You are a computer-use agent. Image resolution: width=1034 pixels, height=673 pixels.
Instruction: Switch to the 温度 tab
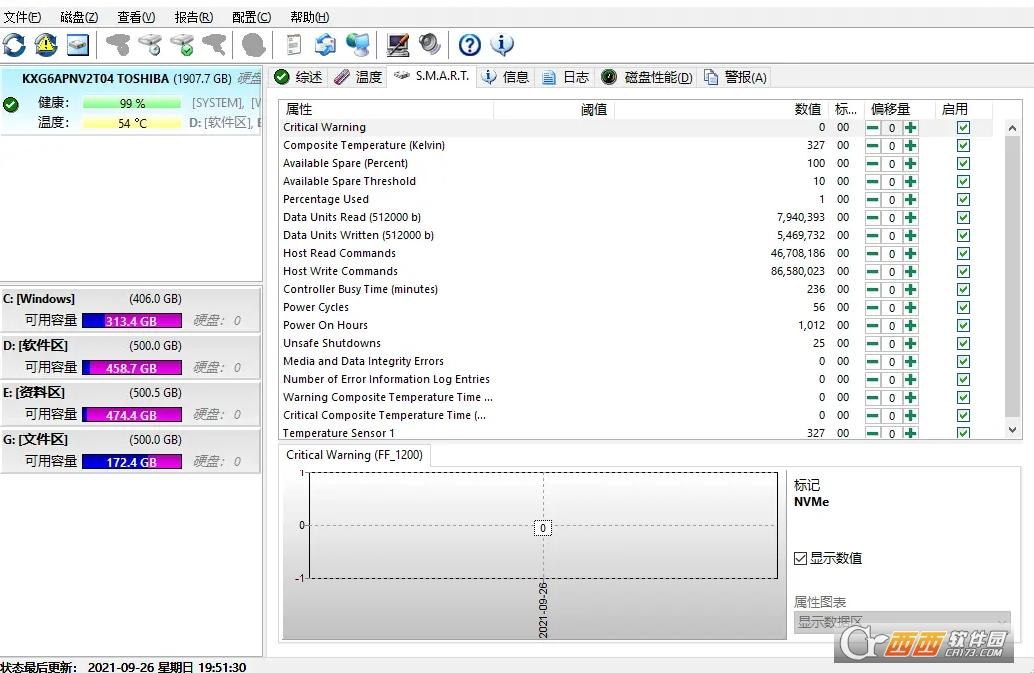[358, 77]
